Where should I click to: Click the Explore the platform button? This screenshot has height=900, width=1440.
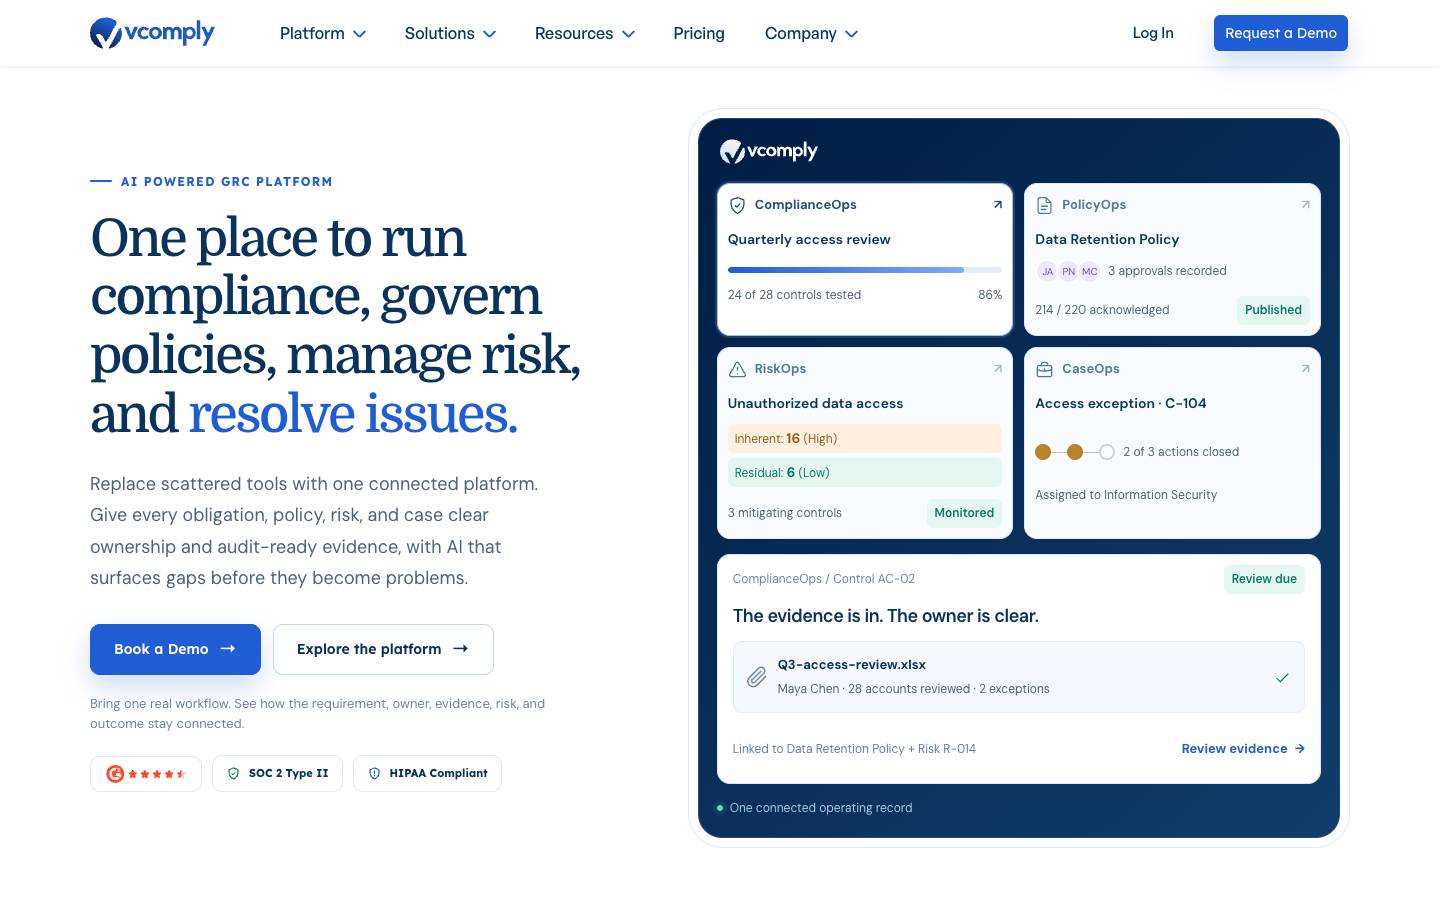(x=383, y=649)
